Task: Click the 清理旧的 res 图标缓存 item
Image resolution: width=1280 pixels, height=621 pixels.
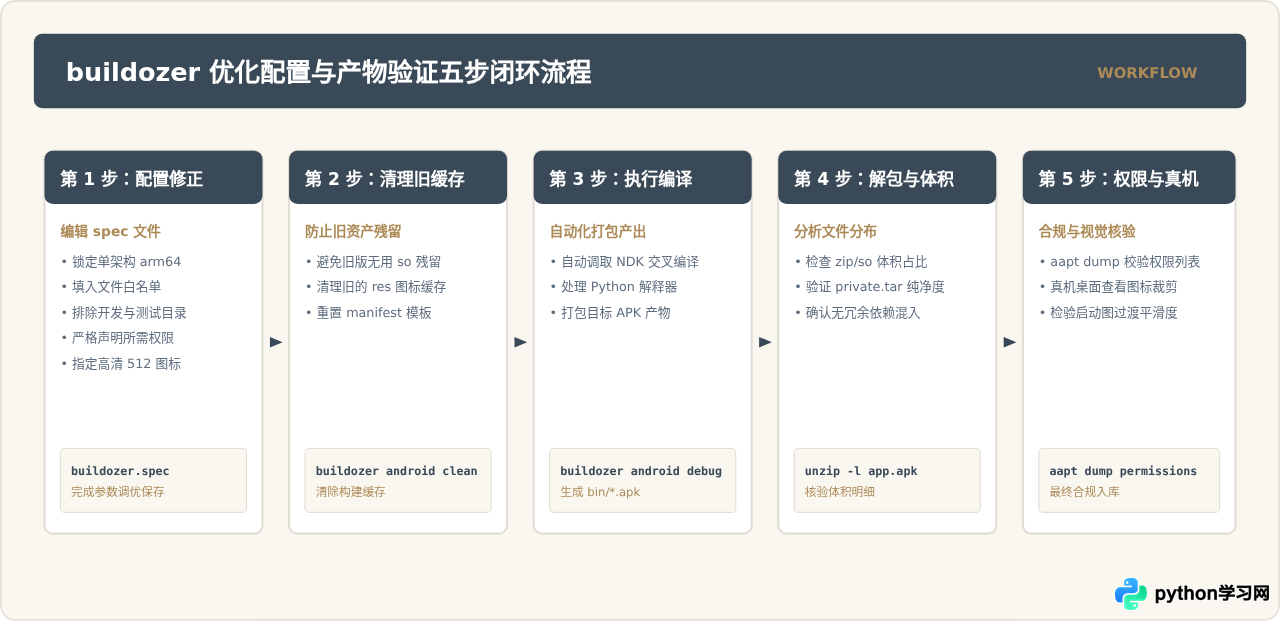Action: [376, 287]
